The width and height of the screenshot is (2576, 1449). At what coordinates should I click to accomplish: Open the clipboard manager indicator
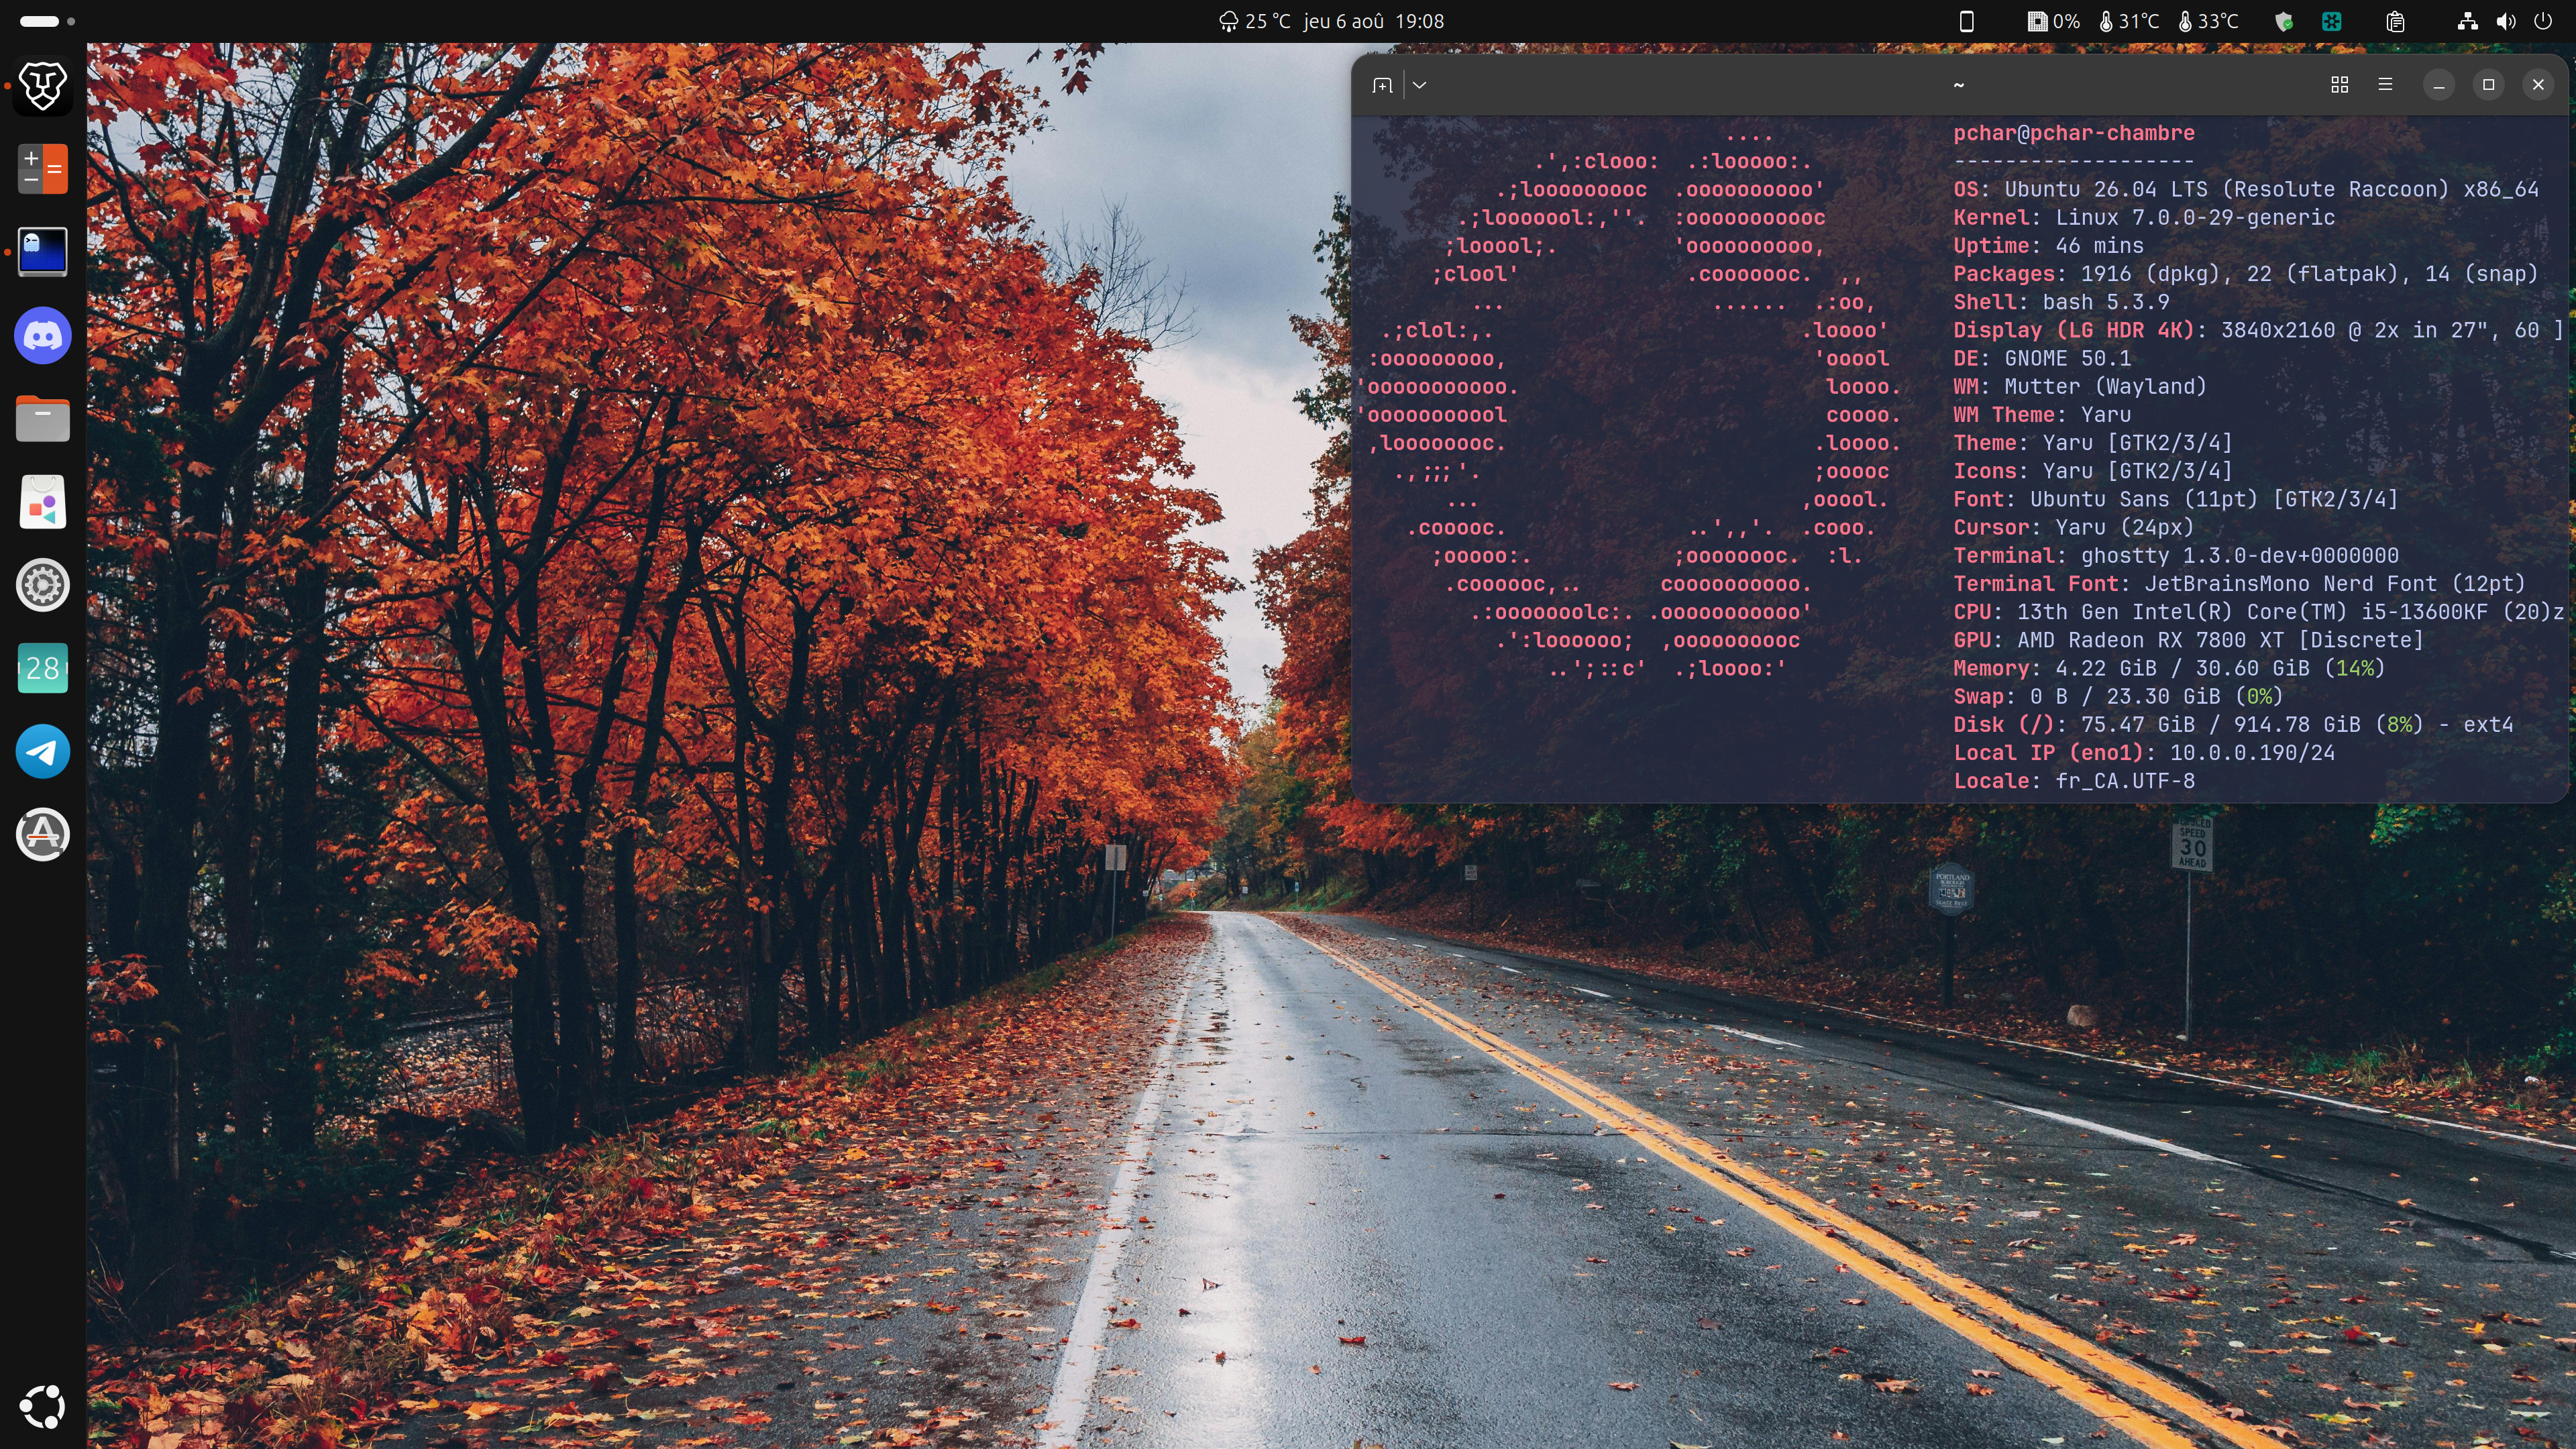2395,21
